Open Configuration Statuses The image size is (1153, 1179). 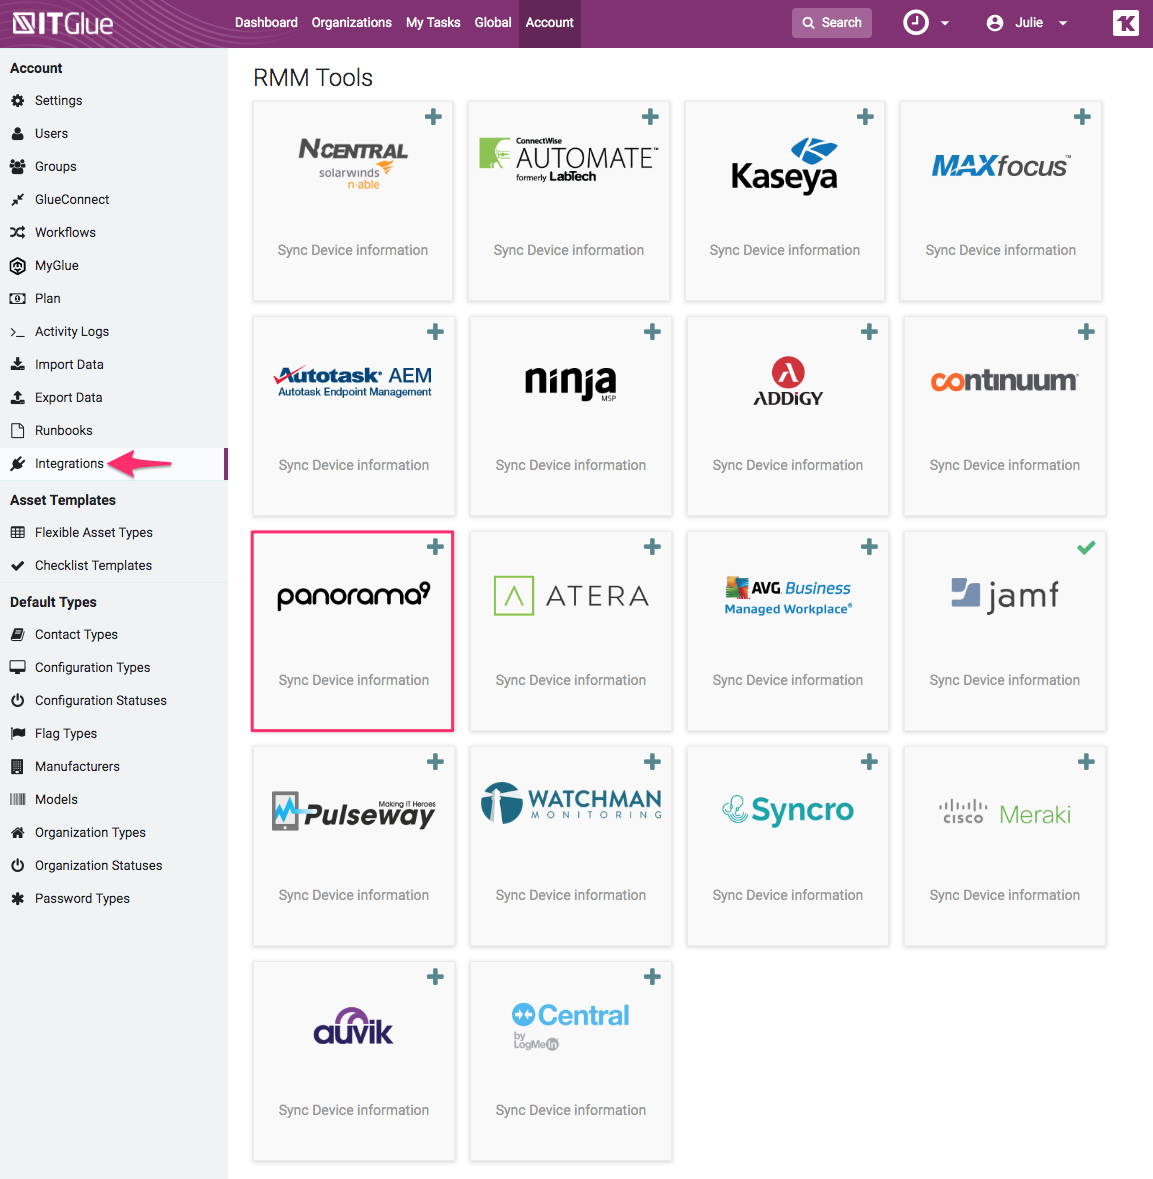100,700
